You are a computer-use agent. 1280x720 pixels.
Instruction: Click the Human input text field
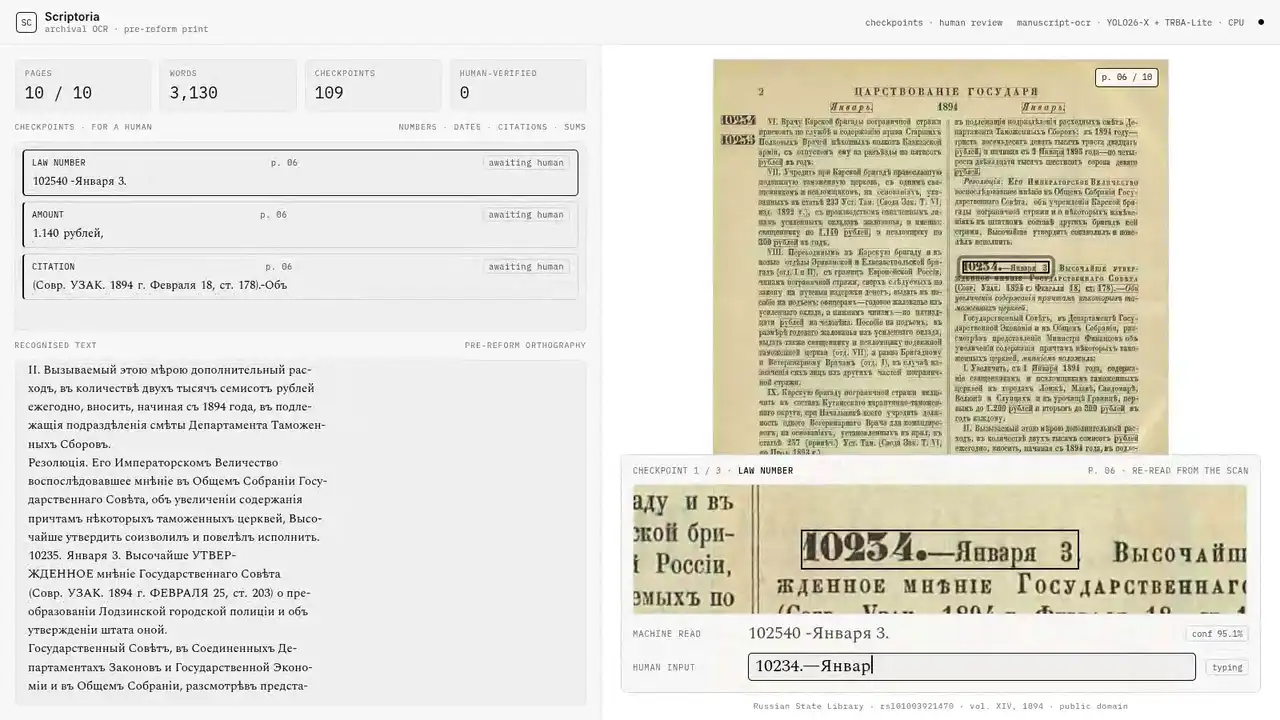pyautogui.click(x=971, y=666)
